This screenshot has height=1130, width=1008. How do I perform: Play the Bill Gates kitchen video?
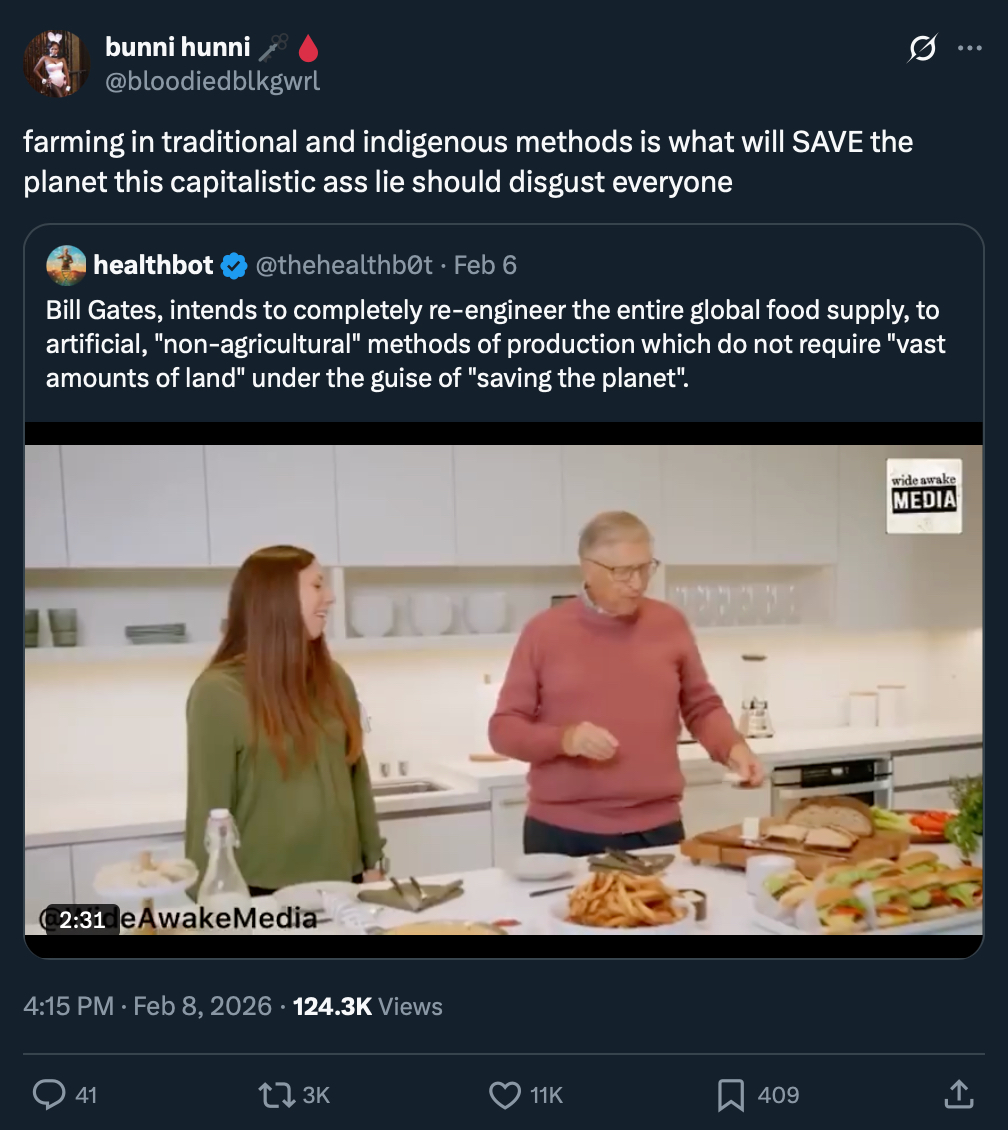pyautogui.click(x=504, y=690)
